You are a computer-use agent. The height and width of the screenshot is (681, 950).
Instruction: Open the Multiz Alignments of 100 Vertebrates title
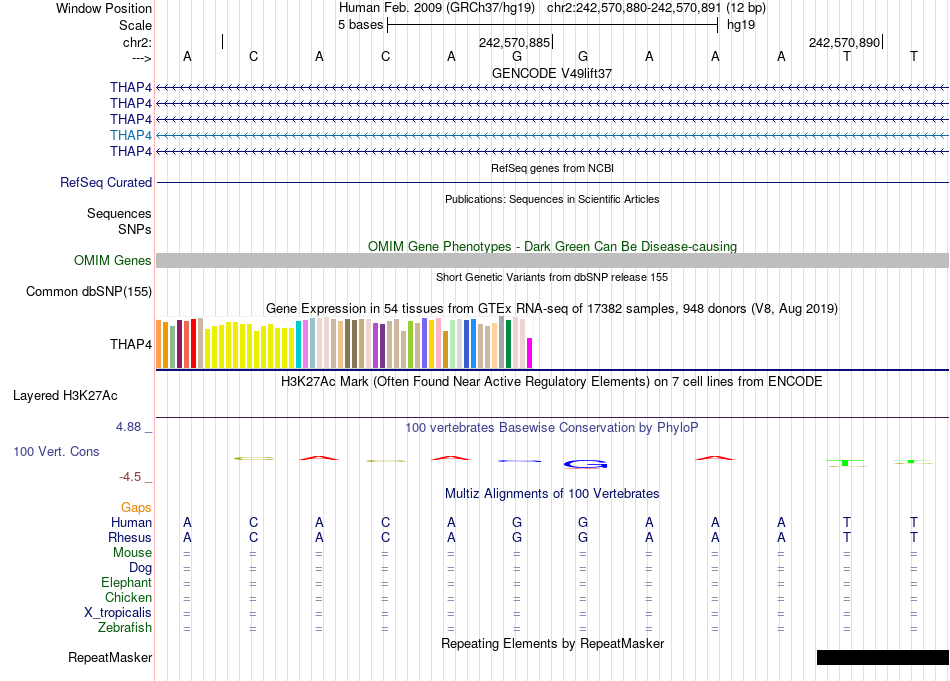[x=552, y=494]
